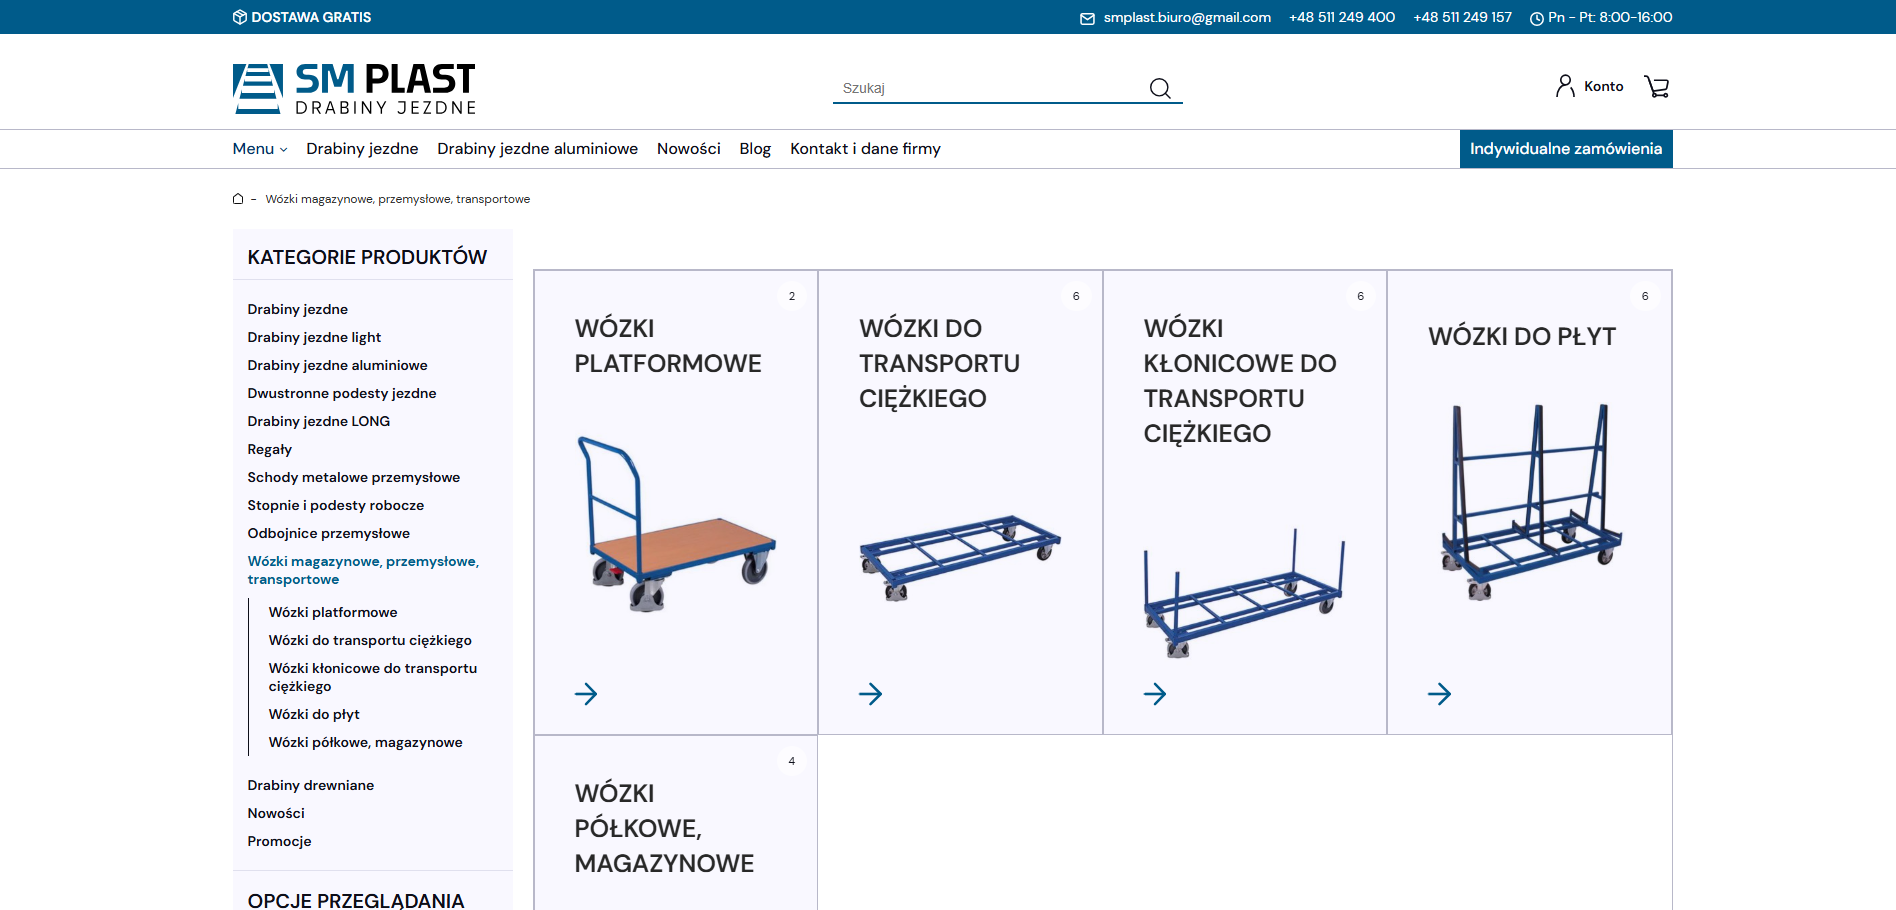1896x910 pixels.
Task: Click the Konto account icon
Action: tap(1563, 86)
